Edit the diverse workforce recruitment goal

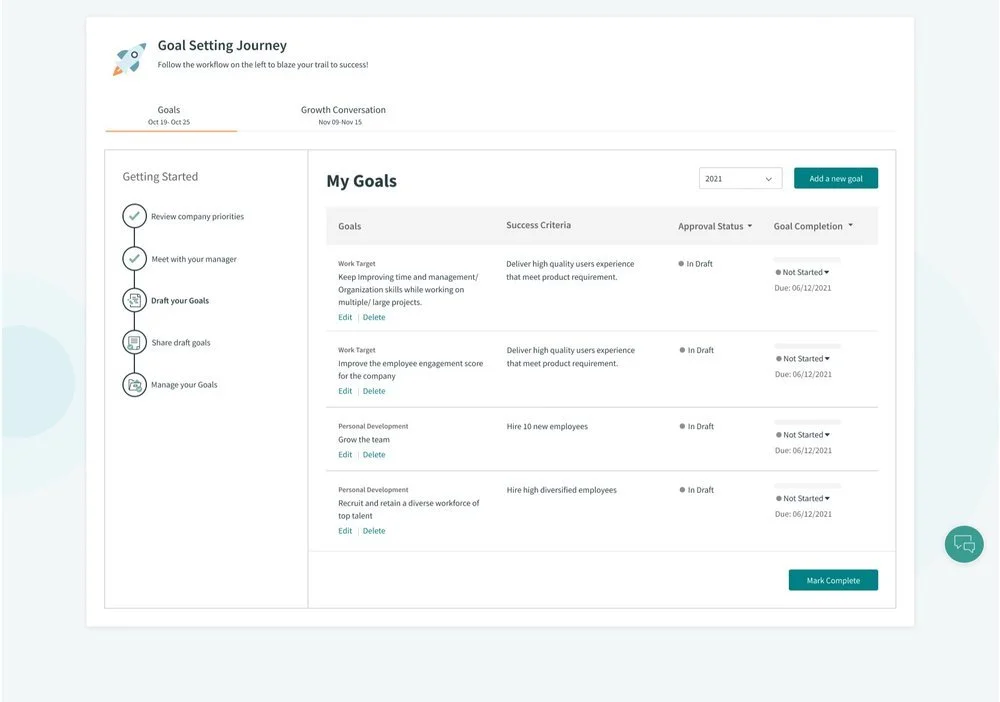345,530
